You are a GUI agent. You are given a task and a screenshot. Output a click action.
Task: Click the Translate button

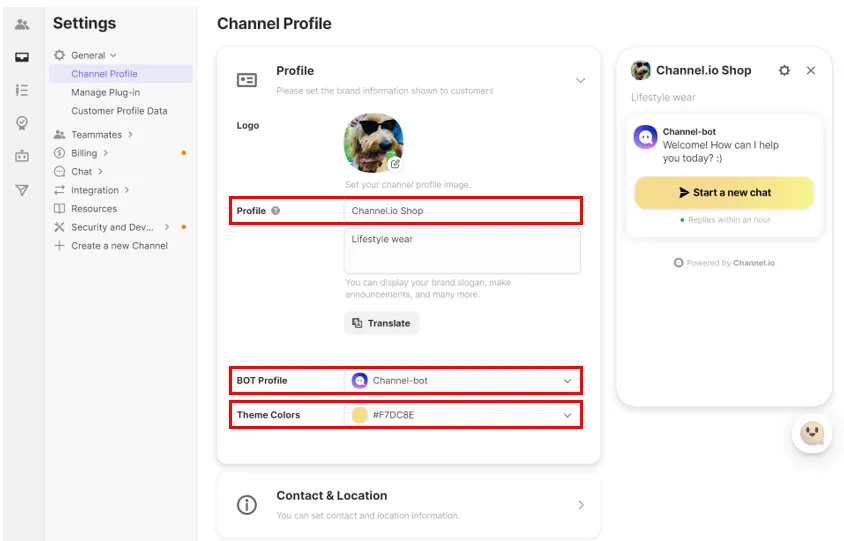tap(382, 323)
